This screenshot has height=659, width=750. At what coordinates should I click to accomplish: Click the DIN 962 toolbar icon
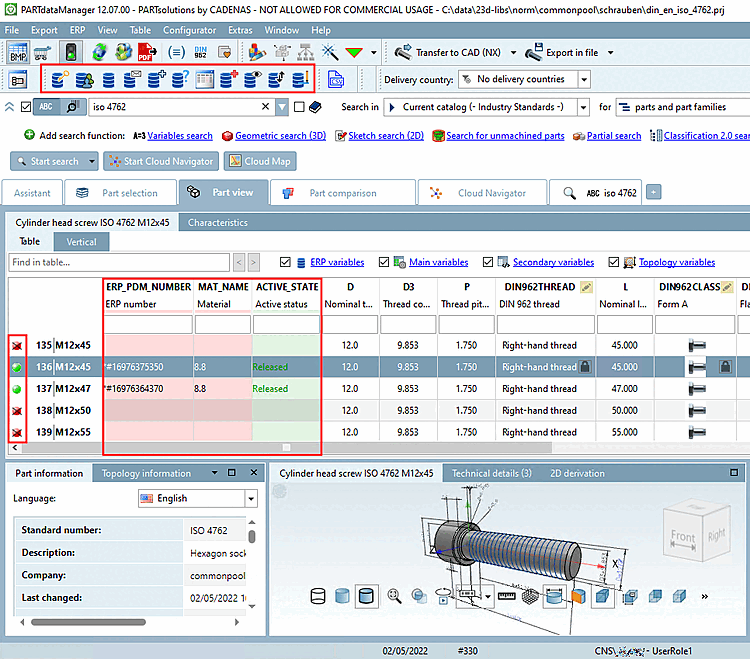coord(203,51)
